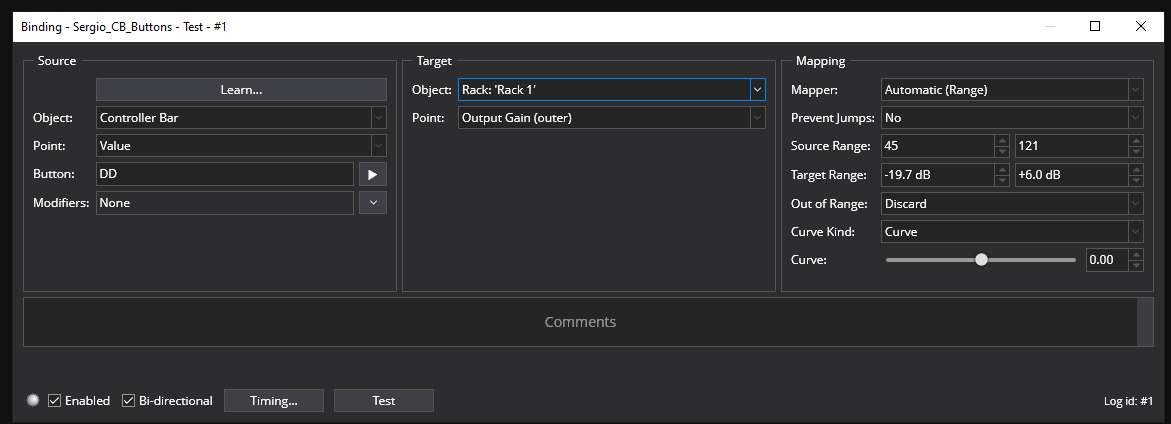Click the round status indicator beside Enabled
The width and height of the screenshot is (1171, 424).
pyautogui.click(x=33, y=401)
